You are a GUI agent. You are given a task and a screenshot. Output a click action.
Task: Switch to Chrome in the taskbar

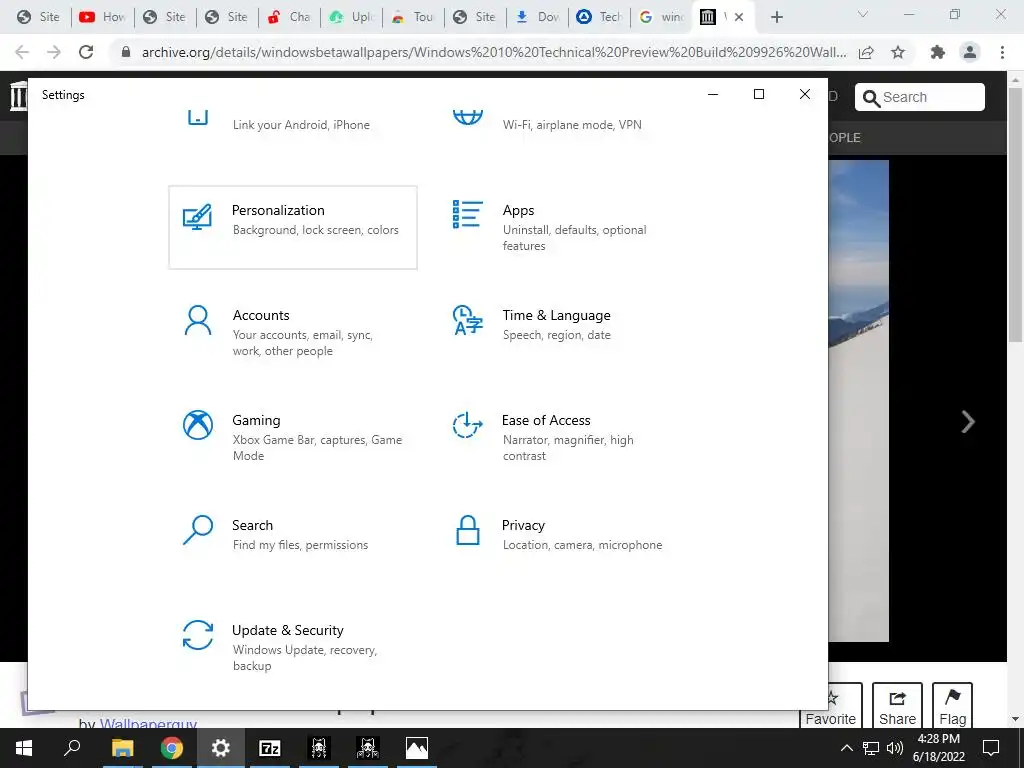(x=171, y=748)
